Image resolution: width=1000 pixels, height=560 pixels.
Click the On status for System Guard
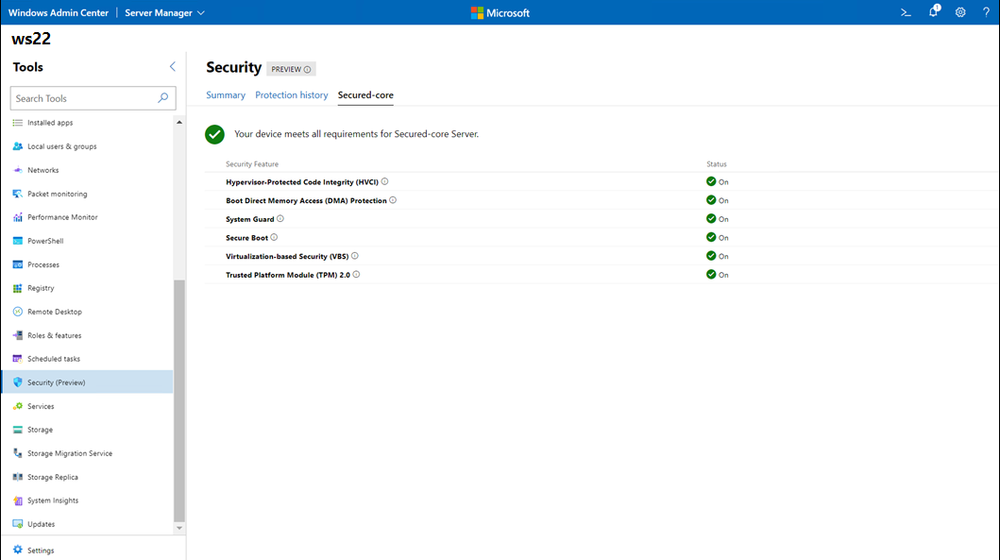click(717, 219)
